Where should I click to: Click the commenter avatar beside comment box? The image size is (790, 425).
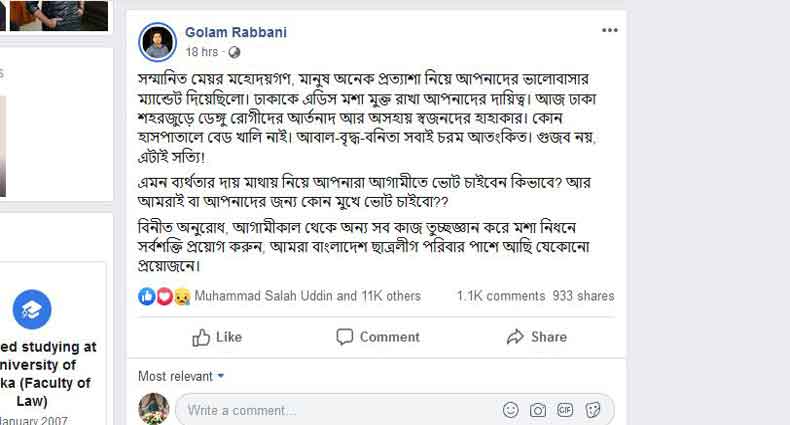point(153,409)
